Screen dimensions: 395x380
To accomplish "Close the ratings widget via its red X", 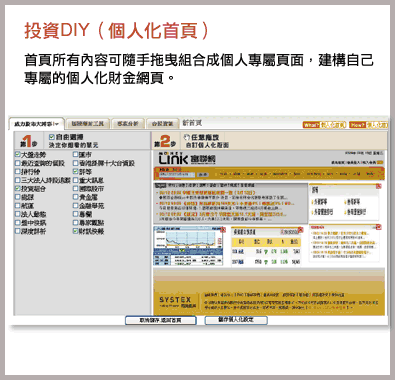I will point(379,186).
